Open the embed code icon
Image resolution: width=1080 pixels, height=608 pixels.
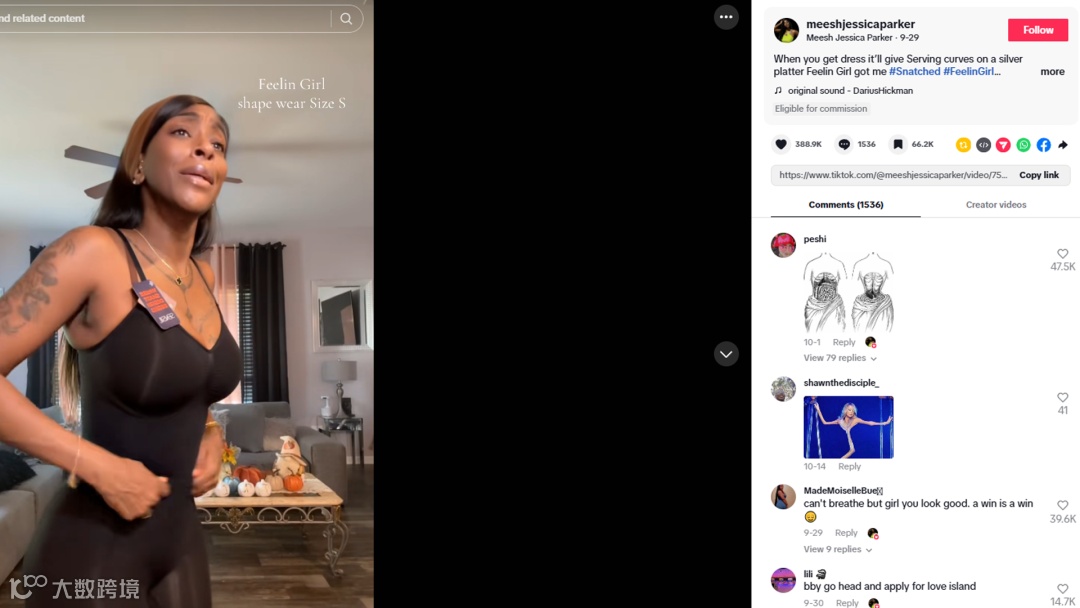[x=984, y=145]
